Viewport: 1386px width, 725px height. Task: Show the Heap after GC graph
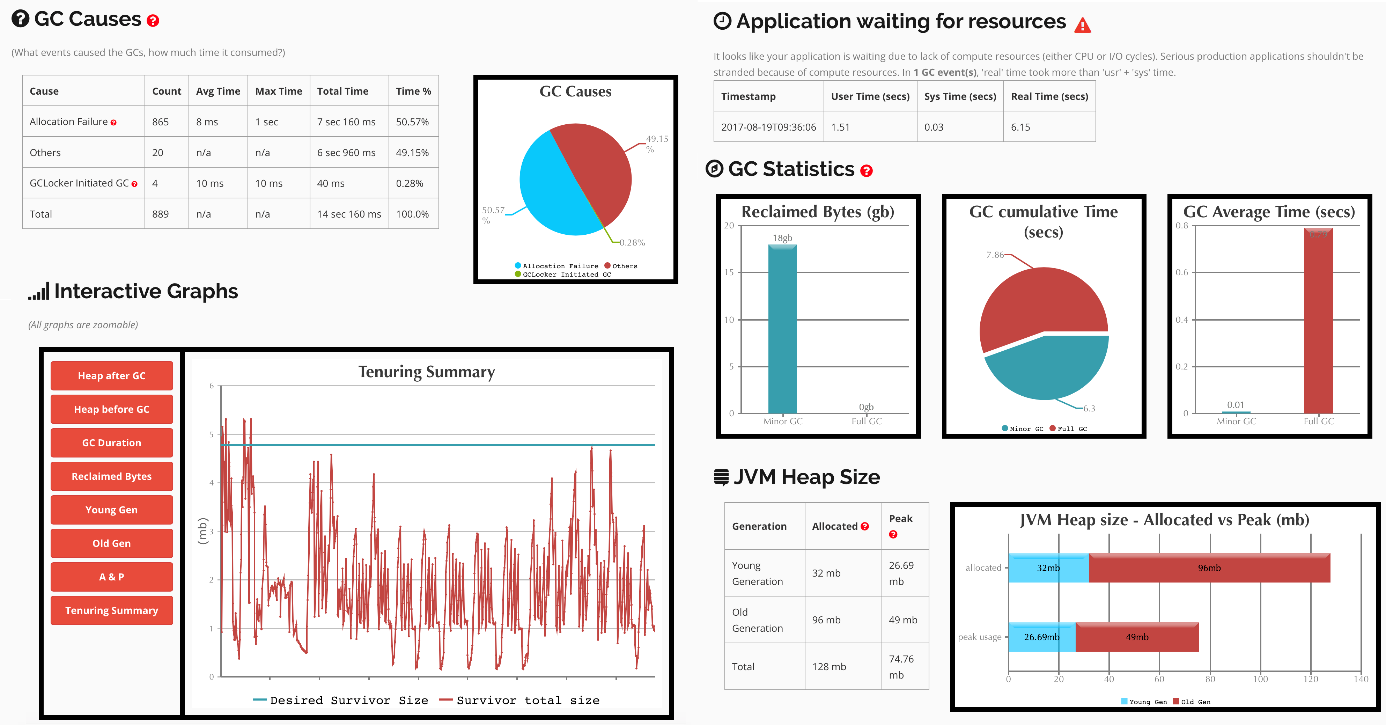tap(112, 376)
